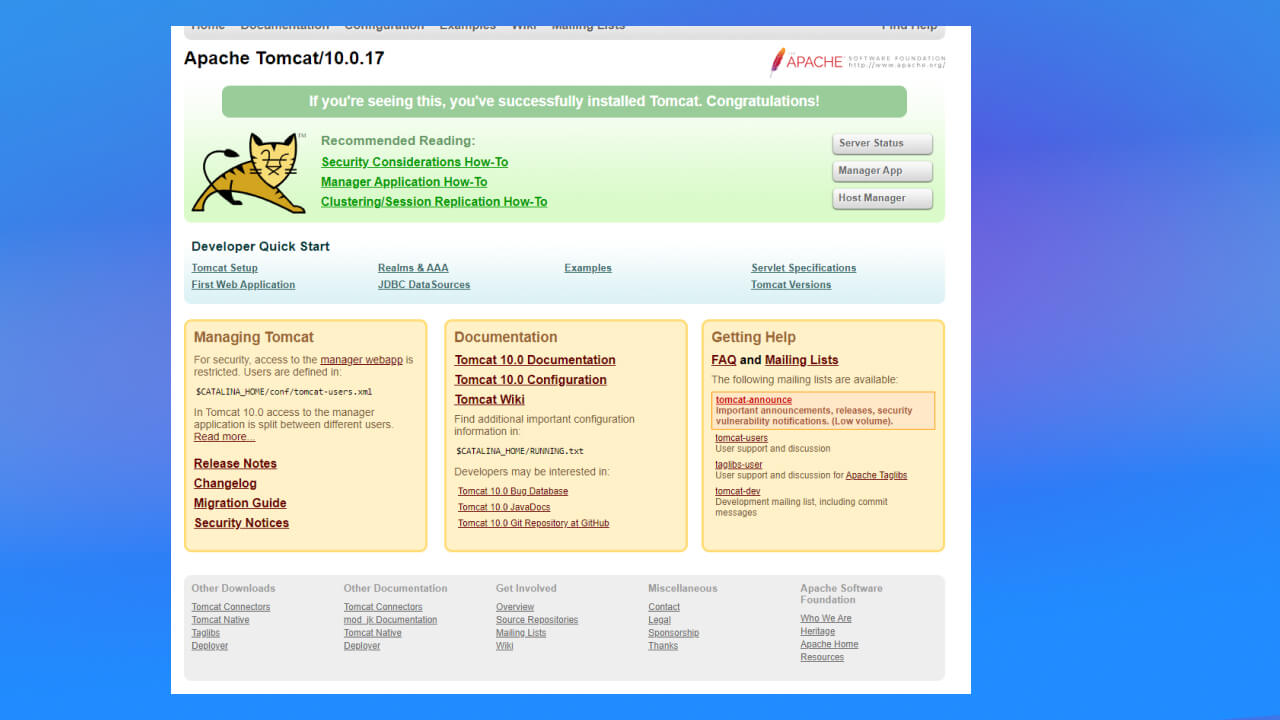Viewport: 1280px width, 720px height.
Task: Click the congratulations banner message
Action: pos(564,102)
